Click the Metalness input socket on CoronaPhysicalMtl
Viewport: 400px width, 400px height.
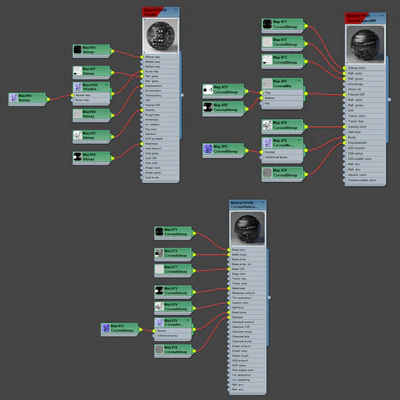(229, 288)
